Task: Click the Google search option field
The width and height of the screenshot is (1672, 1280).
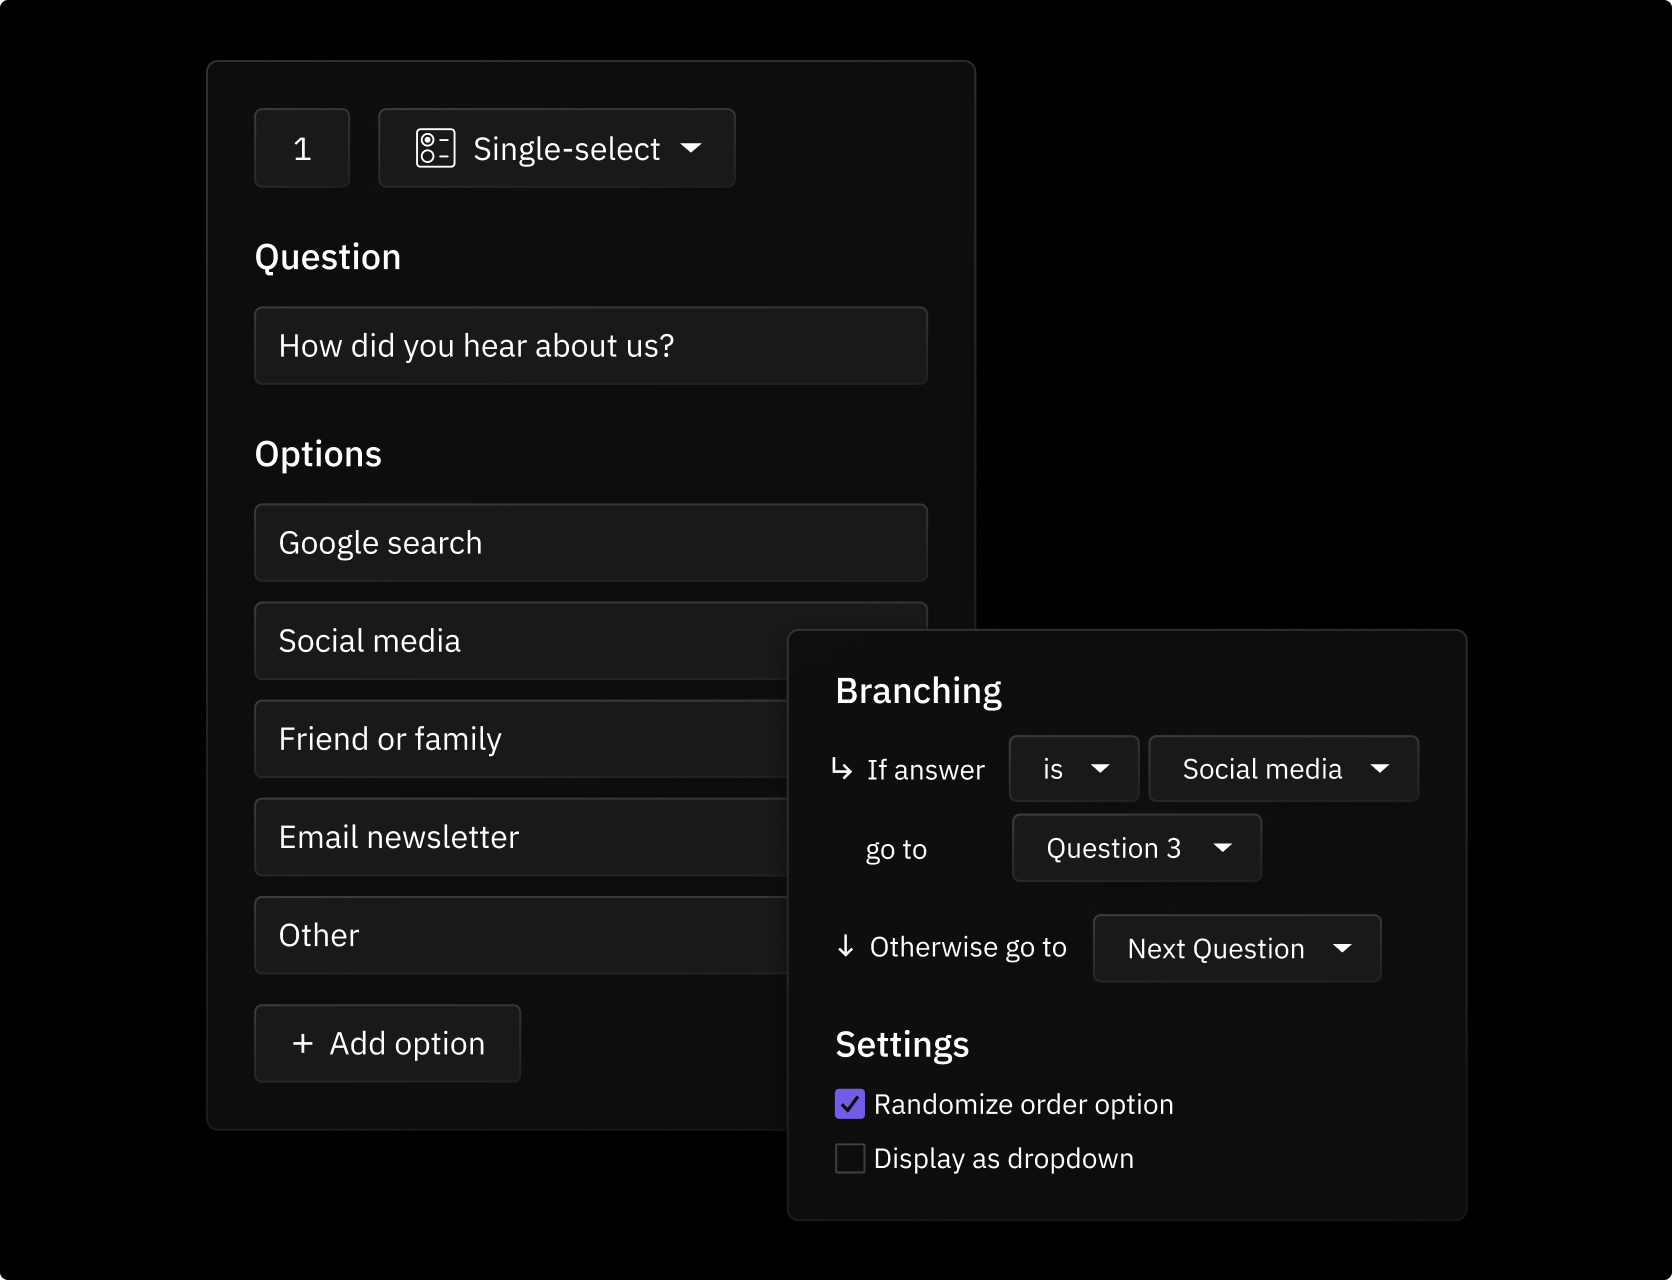Action: pos(591,543)
